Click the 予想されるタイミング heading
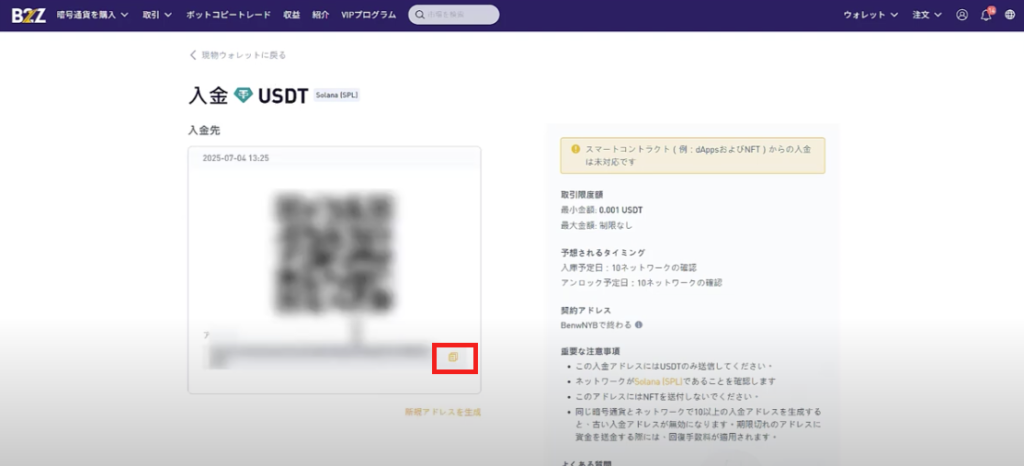The height and width of the screenshot is (466, 1024). pyautogui.click(x=603, y=252)
